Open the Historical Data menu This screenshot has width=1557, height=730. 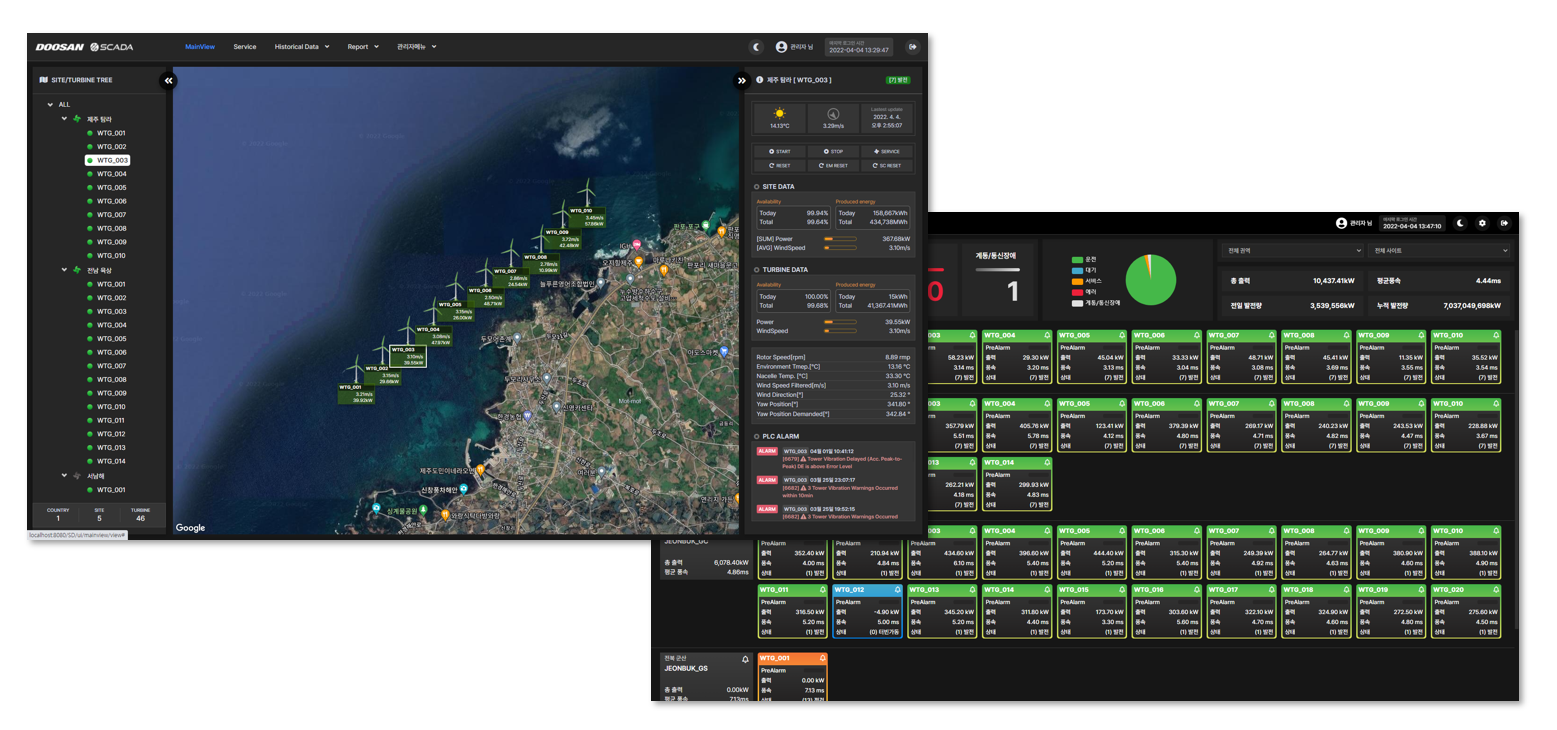[301, 47]
